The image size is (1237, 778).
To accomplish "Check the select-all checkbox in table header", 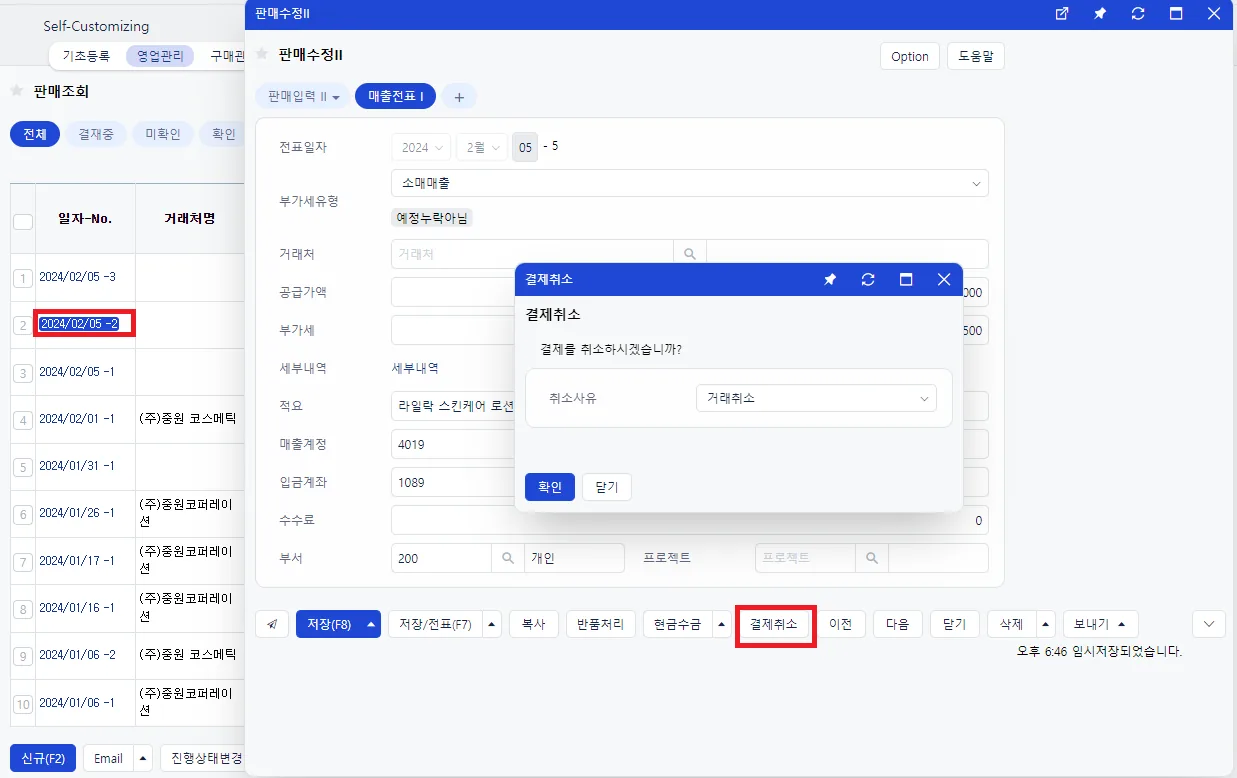I will [x=23, y=222].
